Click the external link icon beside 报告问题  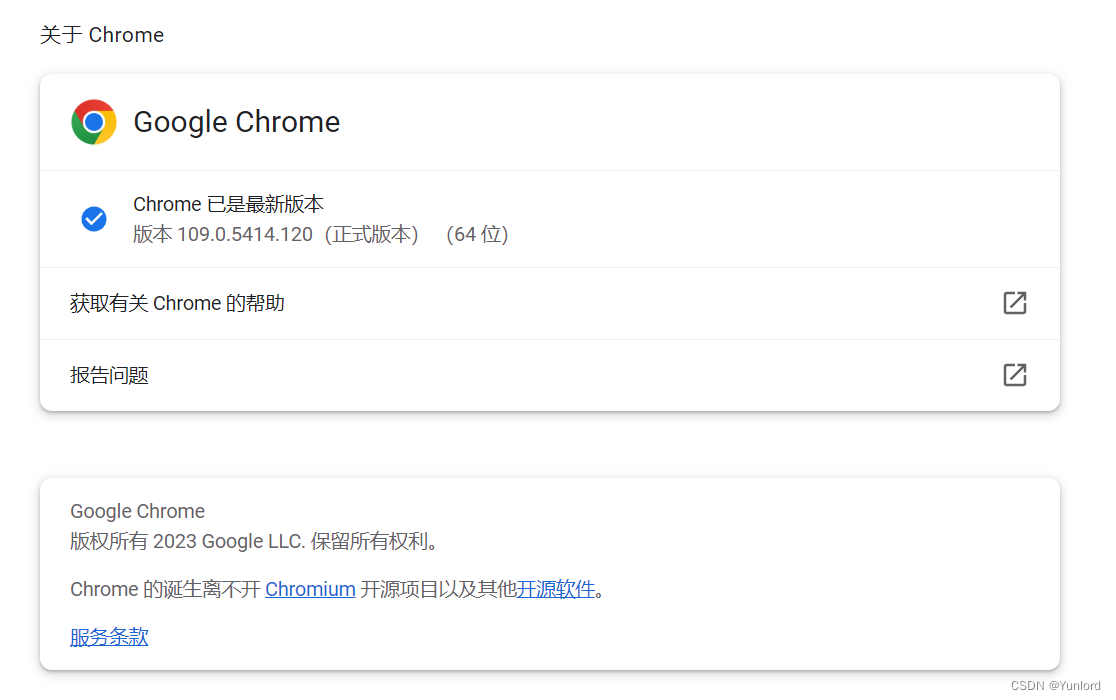(1014, 375)
